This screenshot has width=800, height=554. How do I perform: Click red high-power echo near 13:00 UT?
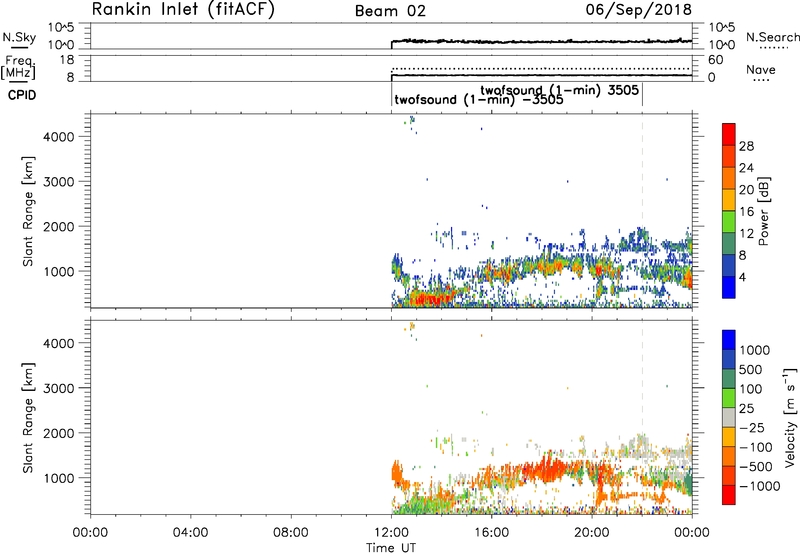point(430,298)
